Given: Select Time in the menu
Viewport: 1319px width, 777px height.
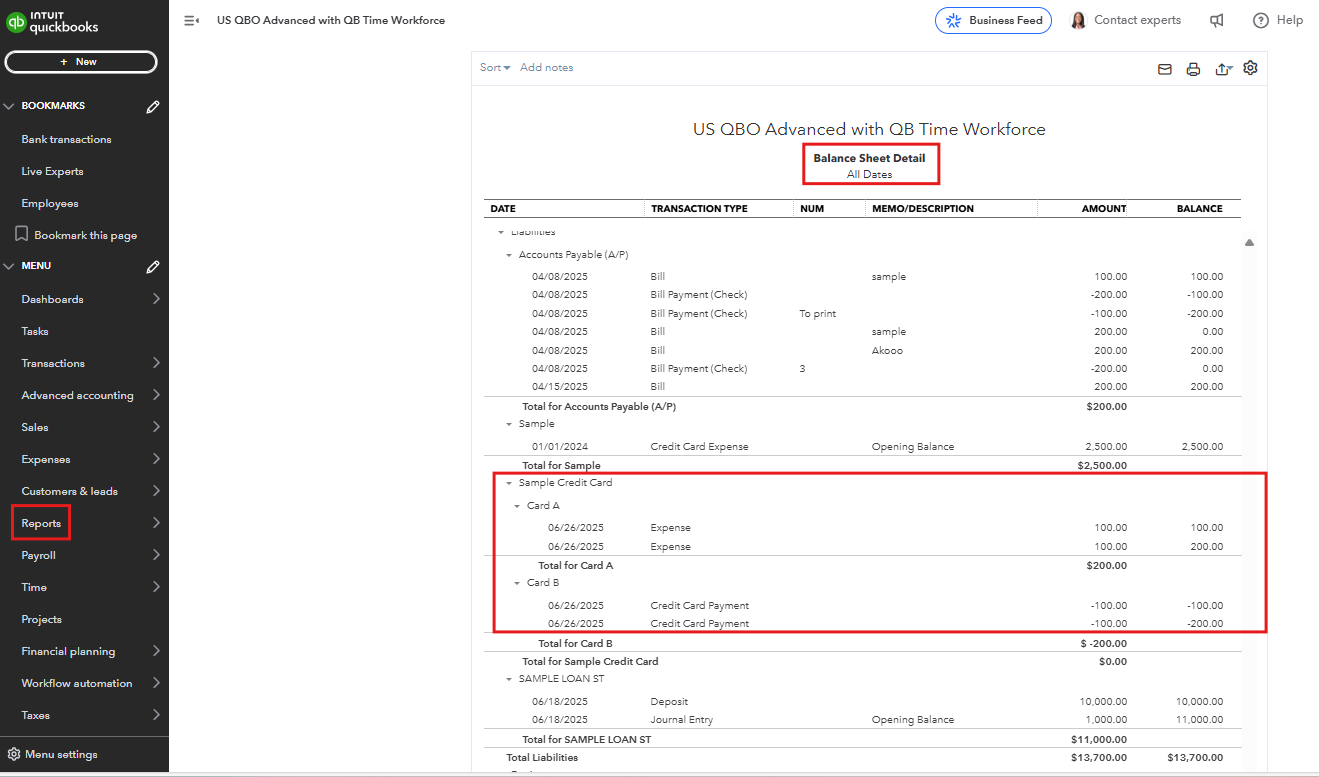Looking at the screenshot, I should point(34,587).
